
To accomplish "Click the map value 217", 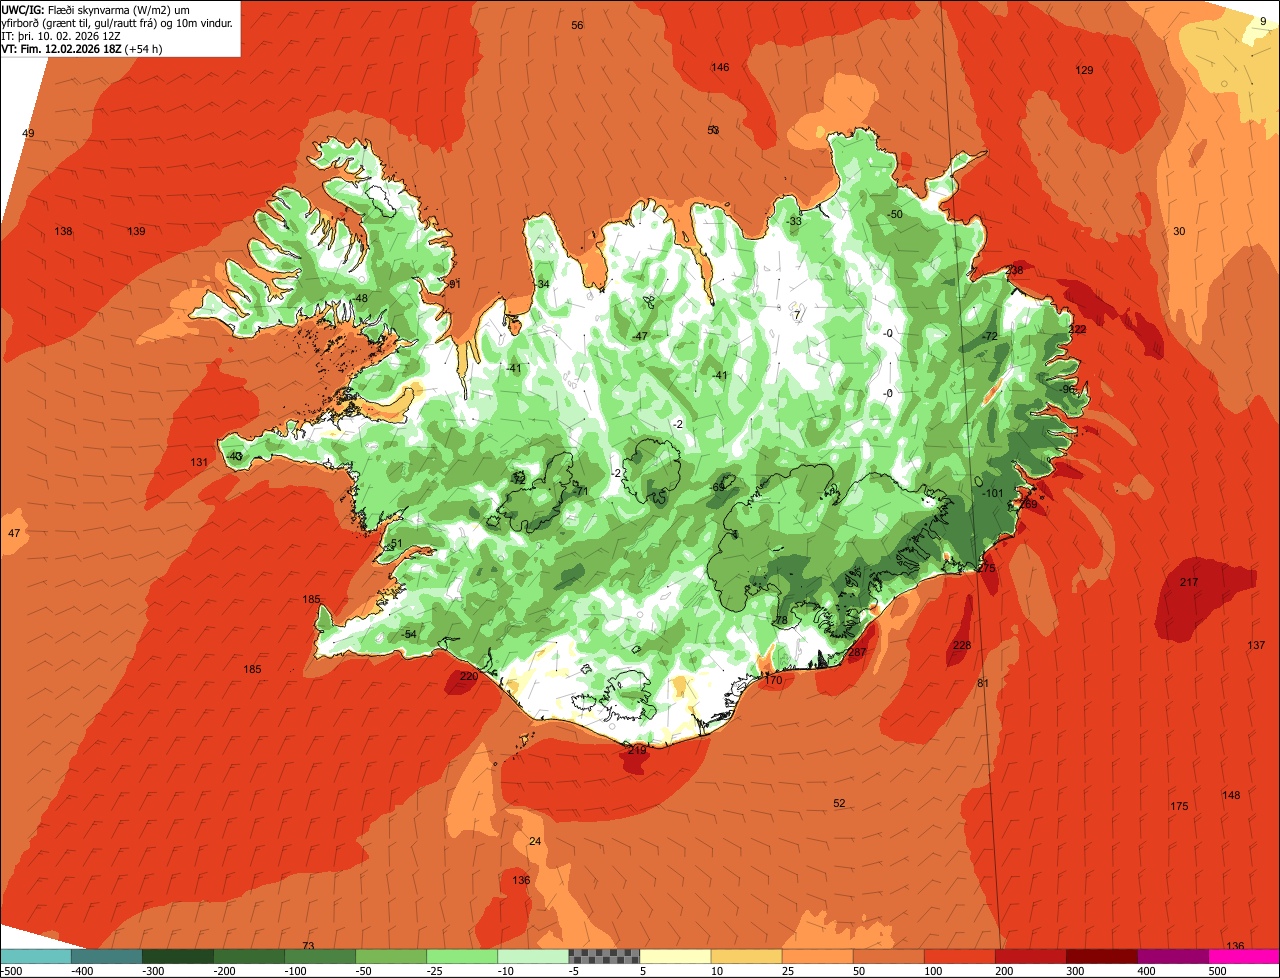I will point(1189,583).
